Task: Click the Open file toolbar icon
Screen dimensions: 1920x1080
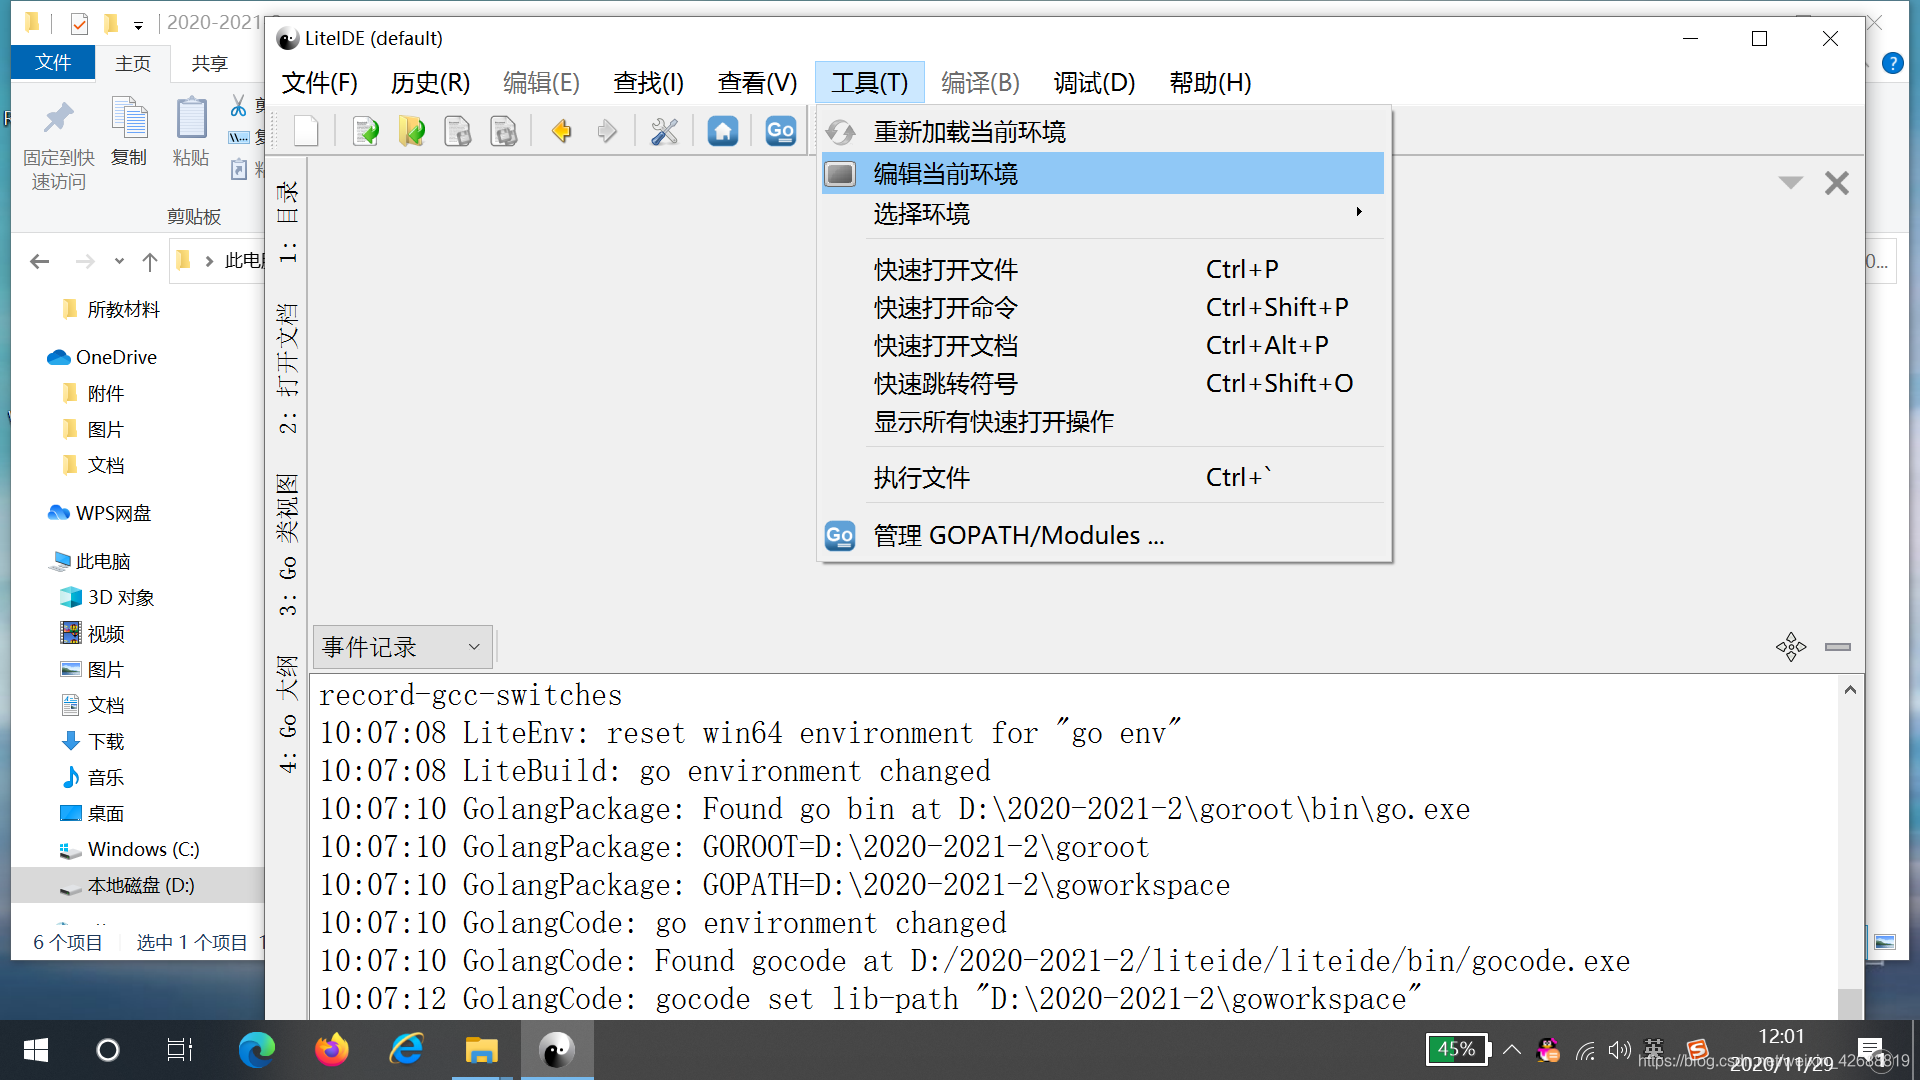Action: click(x=366, y=131)
